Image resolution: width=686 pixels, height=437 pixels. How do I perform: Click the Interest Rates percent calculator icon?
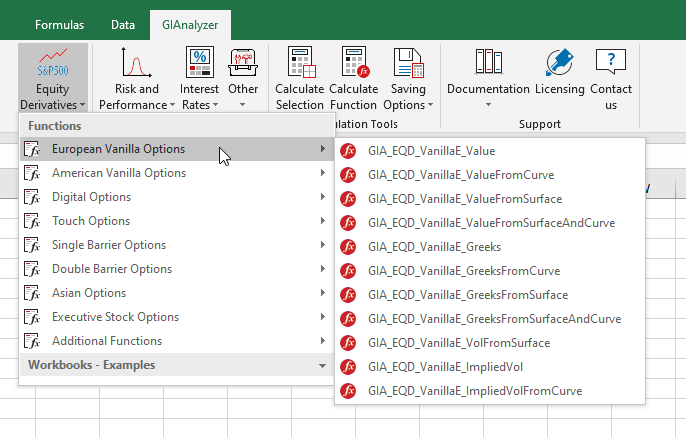200,62
